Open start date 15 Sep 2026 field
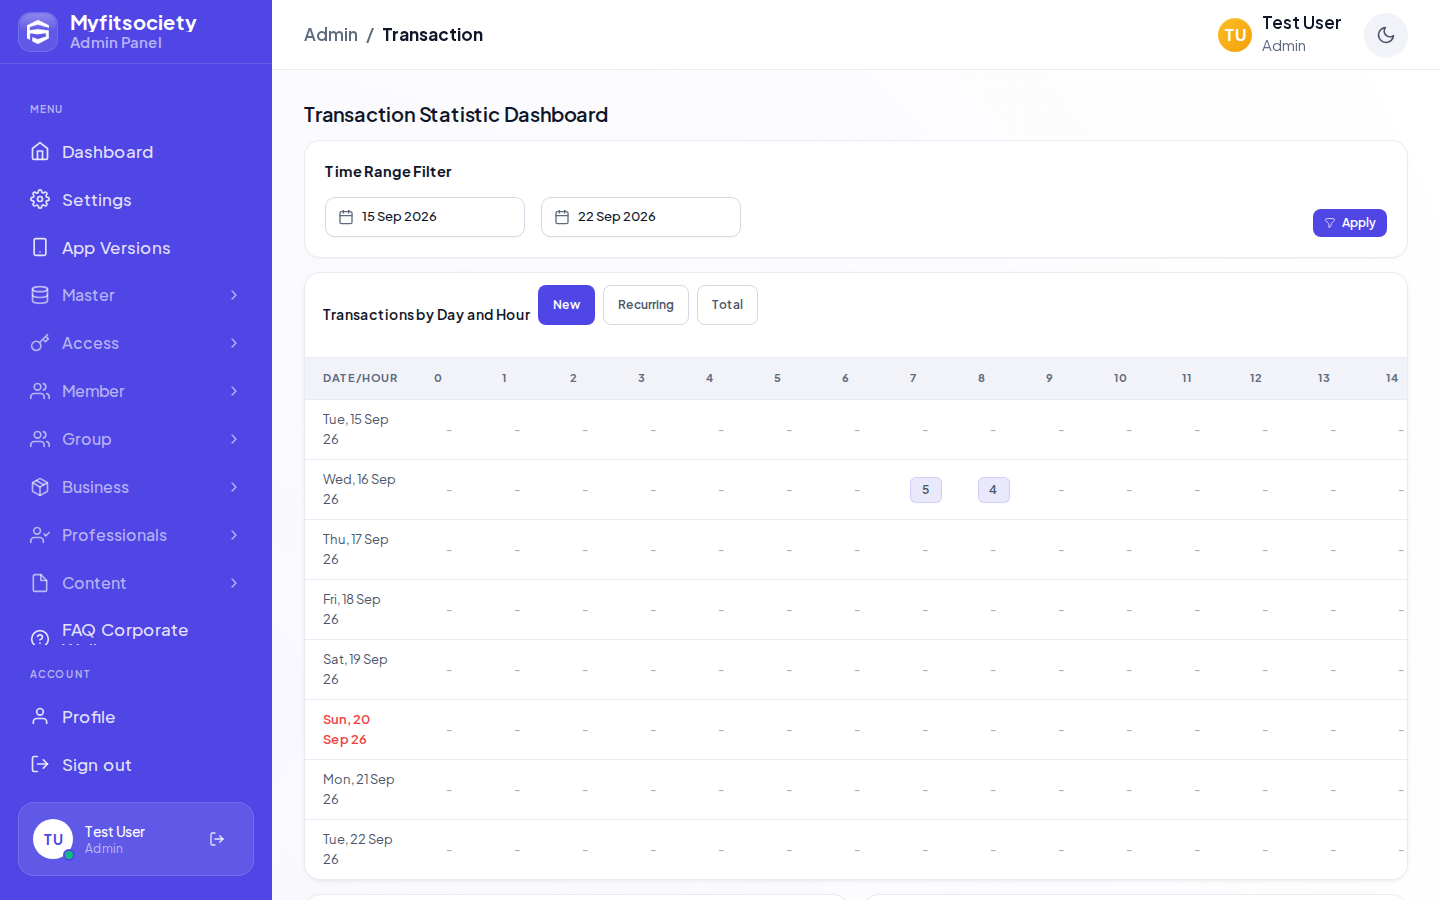 coord(425,217)
